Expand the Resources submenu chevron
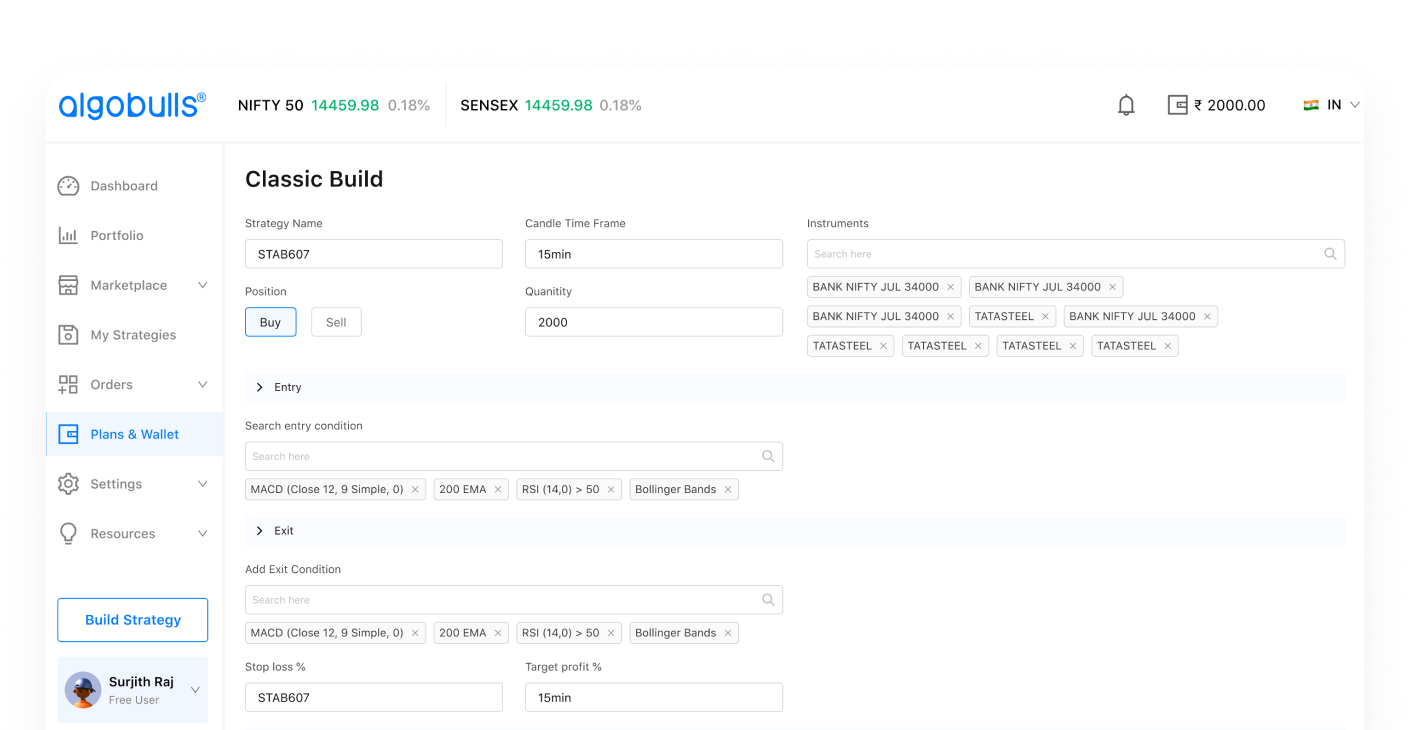1408x730 pixels. pyautogui.click(x=202, y=534)
